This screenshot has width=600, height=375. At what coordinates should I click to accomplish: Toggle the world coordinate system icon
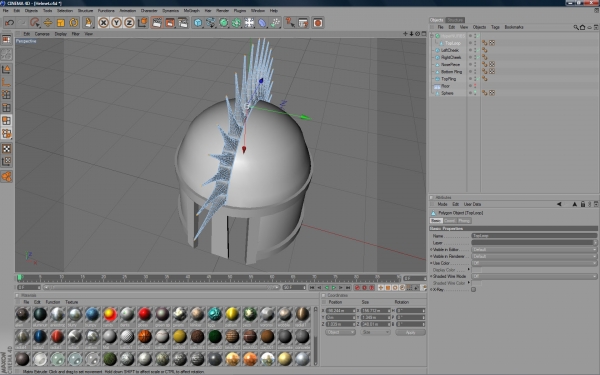click(x=142, y=23)
